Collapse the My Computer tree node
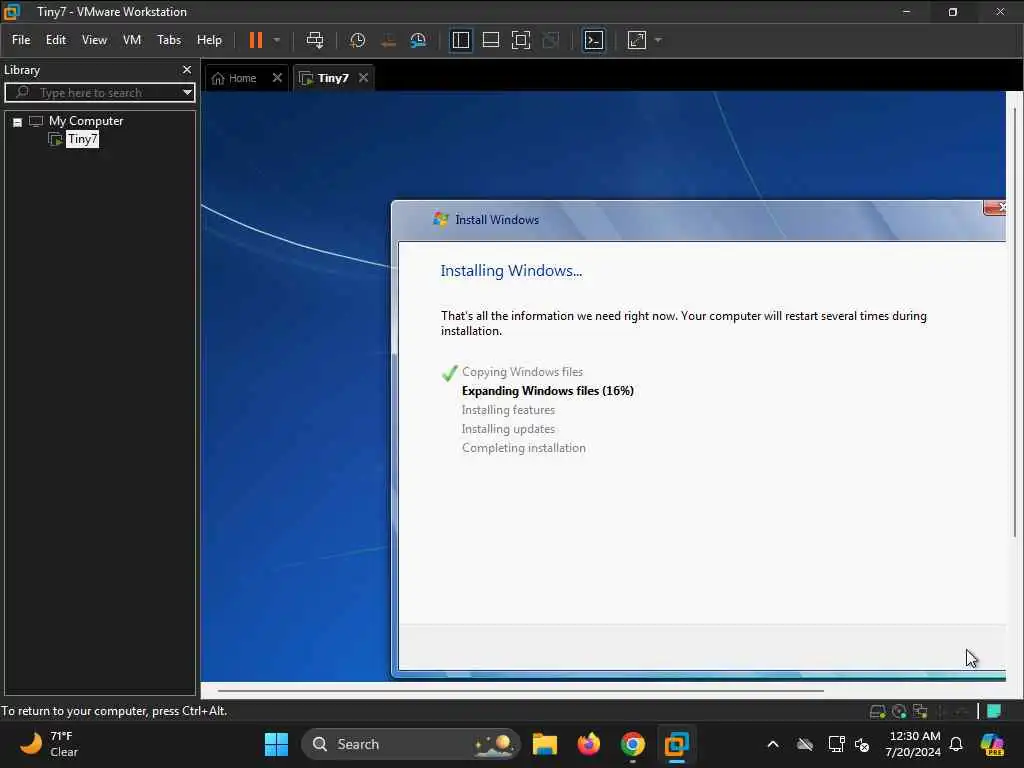Image resolution: width=1024 pixels, height=768 pixels. [18, 122]
